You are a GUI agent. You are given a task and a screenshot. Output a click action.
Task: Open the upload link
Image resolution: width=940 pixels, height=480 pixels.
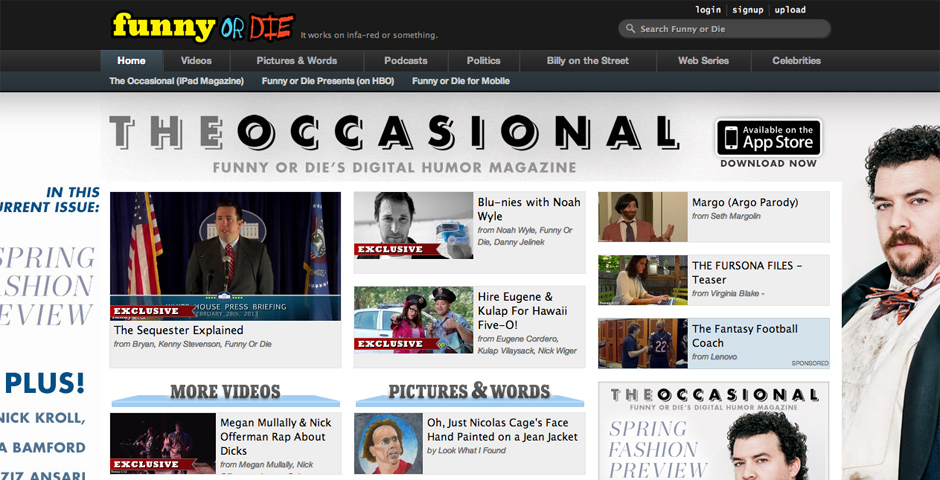pos(790,10)
